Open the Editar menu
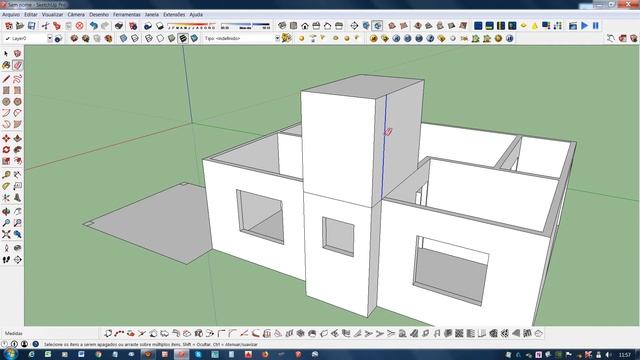 pos(31,14)
